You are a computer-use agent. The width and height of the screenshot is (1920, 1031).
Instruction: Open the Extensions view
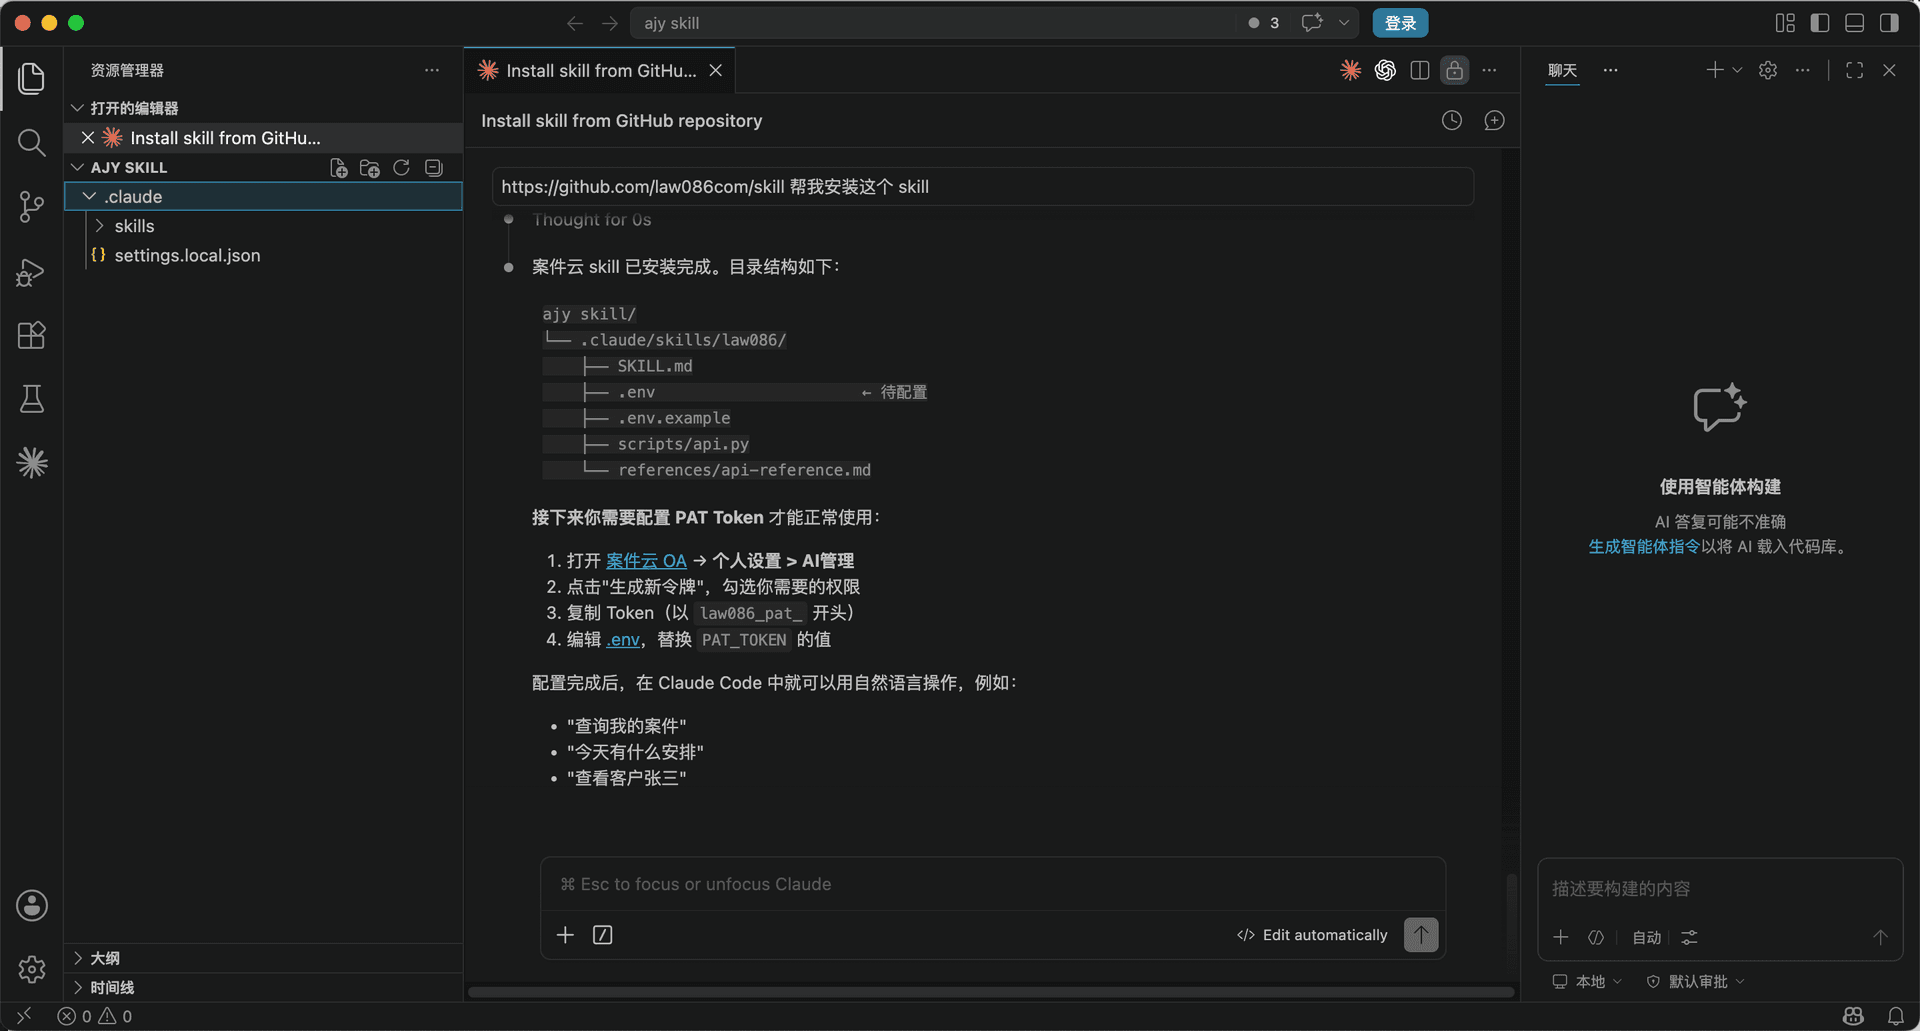point(32,335)
